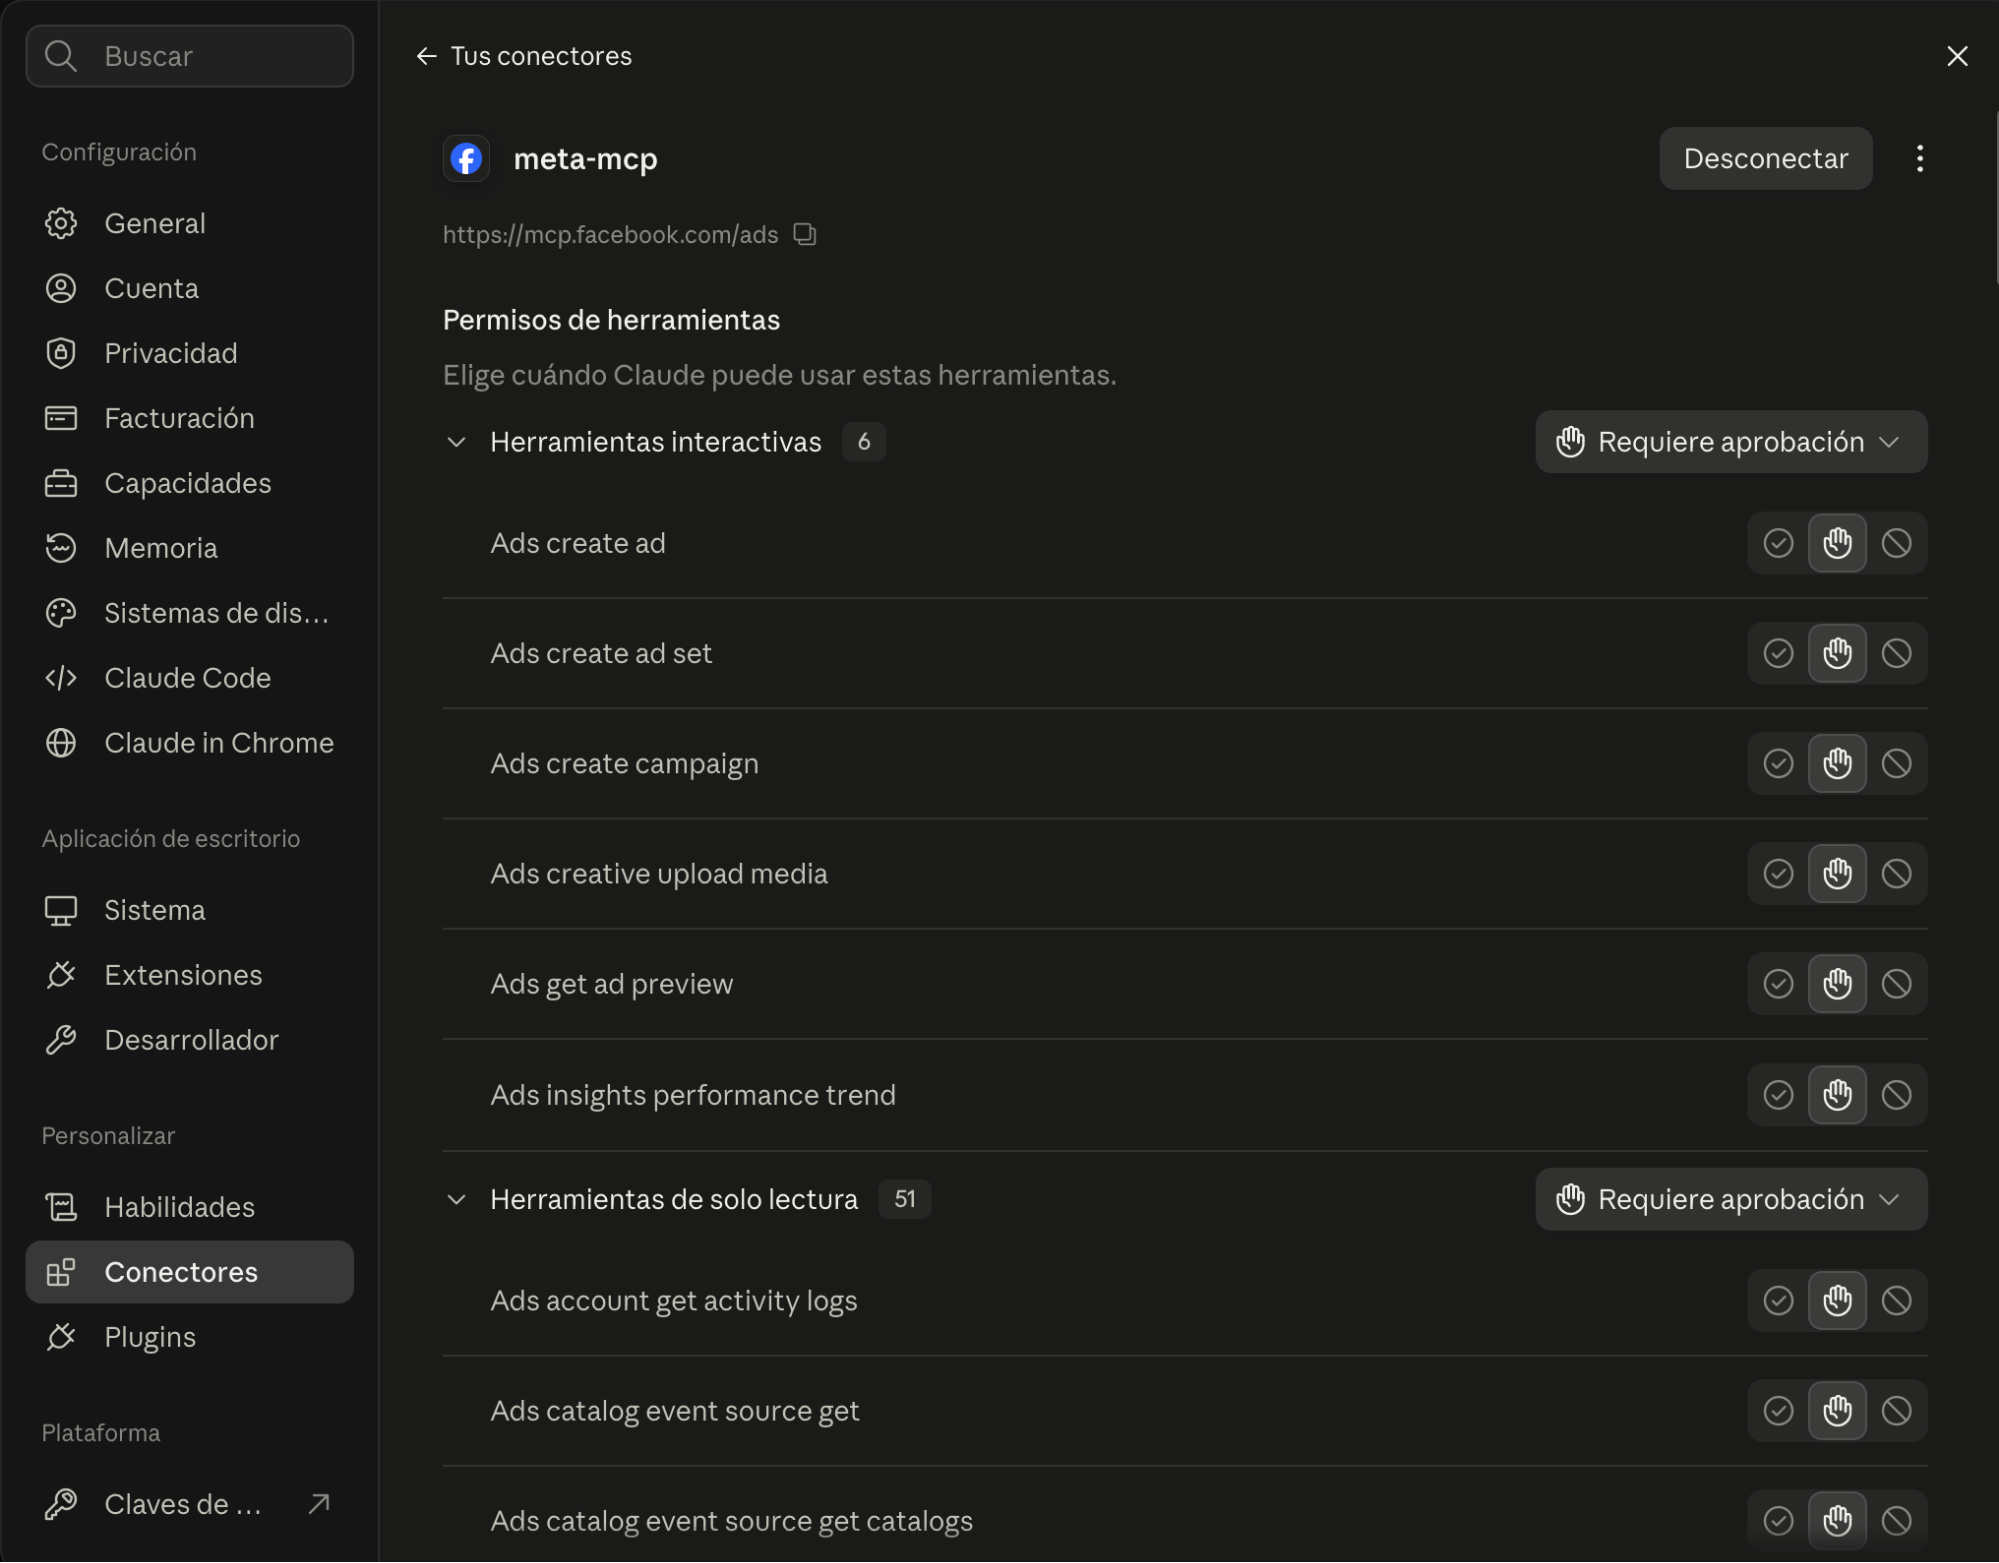The image size is (1999, 1563).
Task: Open Desarrollador settings
Action: pos(189,1040)
